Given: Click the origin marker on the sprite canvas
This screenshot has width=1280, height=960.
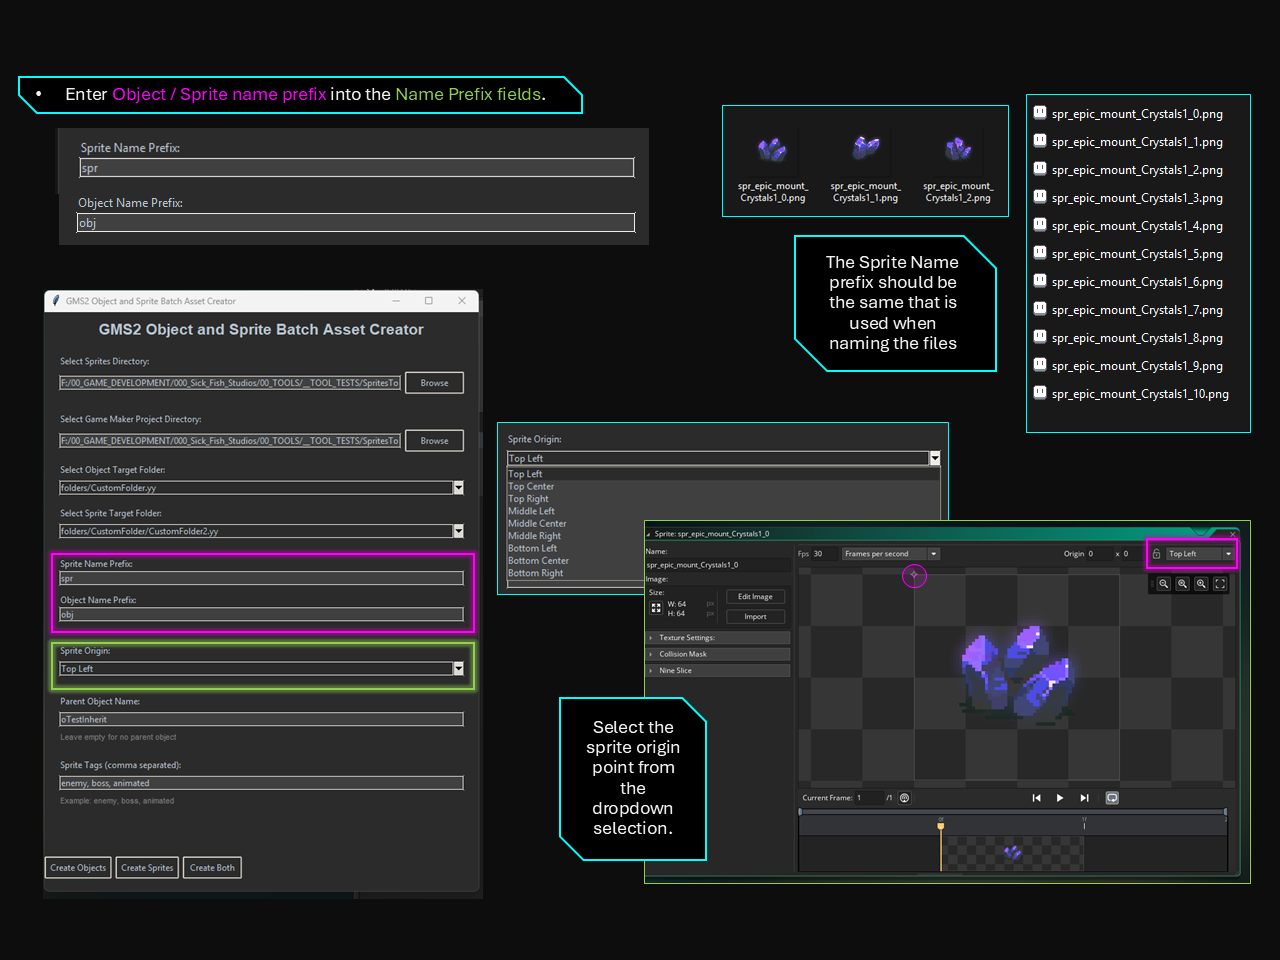Looking at the screenshot, I should point(914,575).
